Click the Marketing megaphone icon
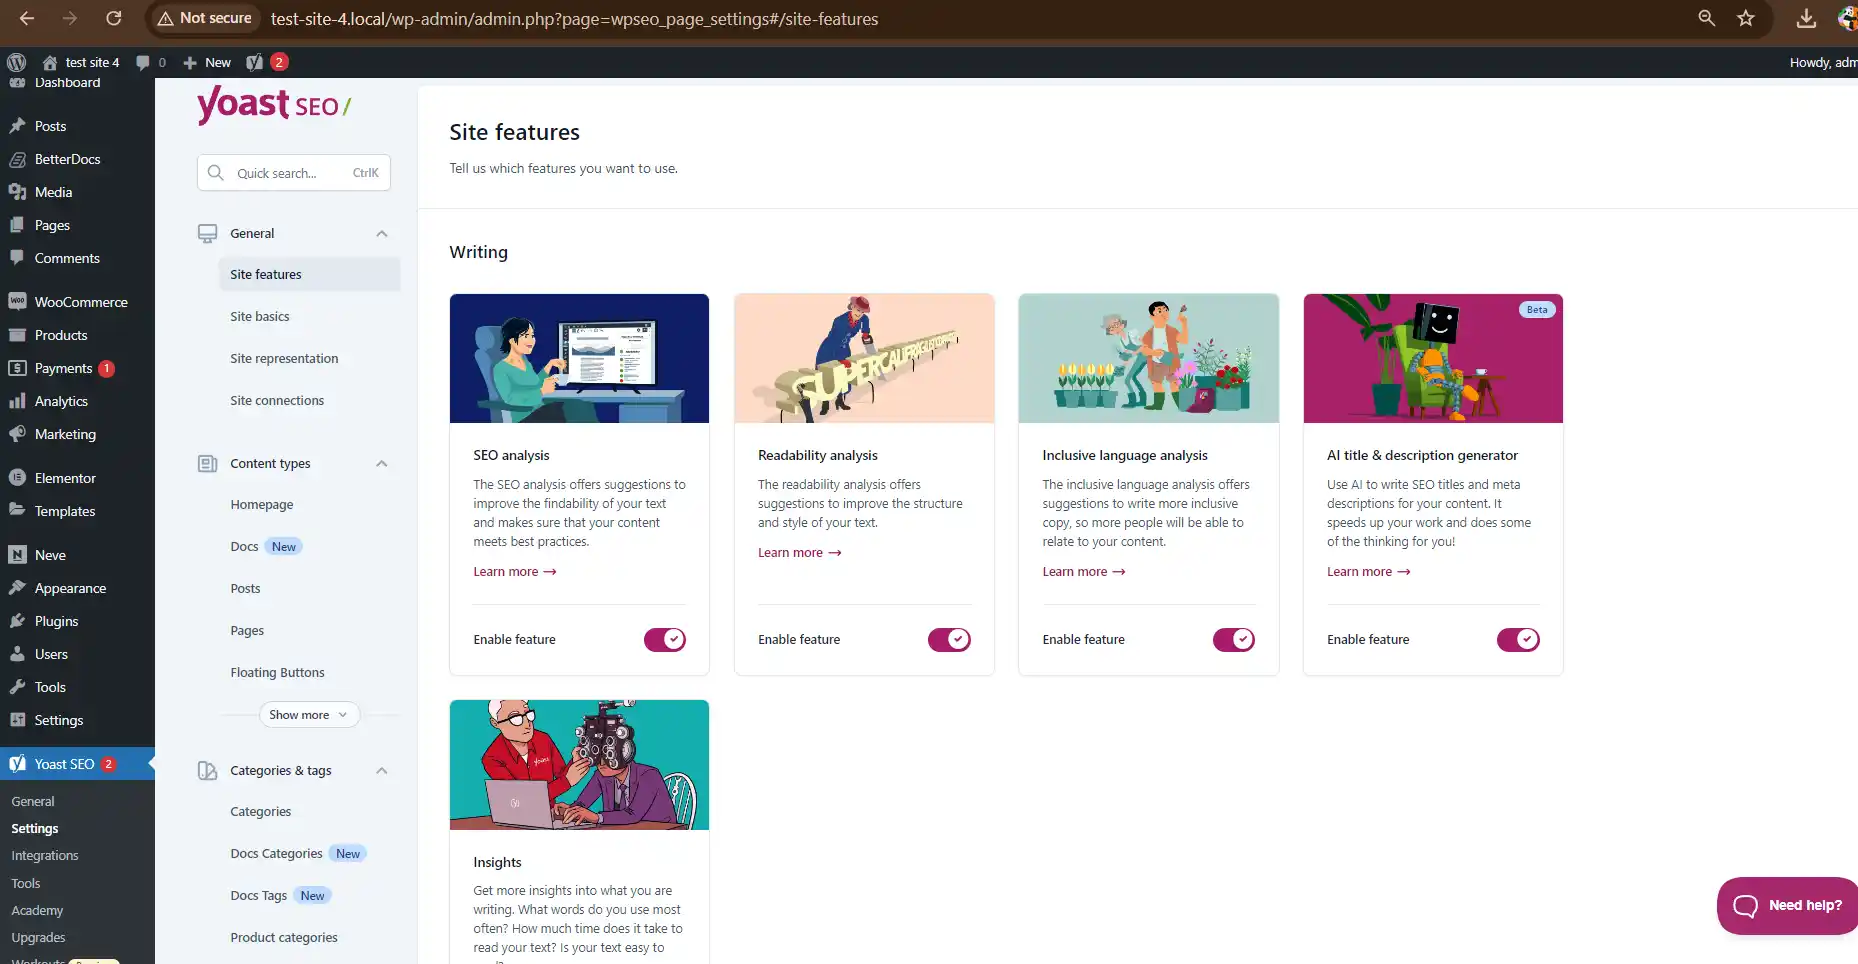Image resolution: width=1858 pixels, height=964 pixels. coord(17,434)
